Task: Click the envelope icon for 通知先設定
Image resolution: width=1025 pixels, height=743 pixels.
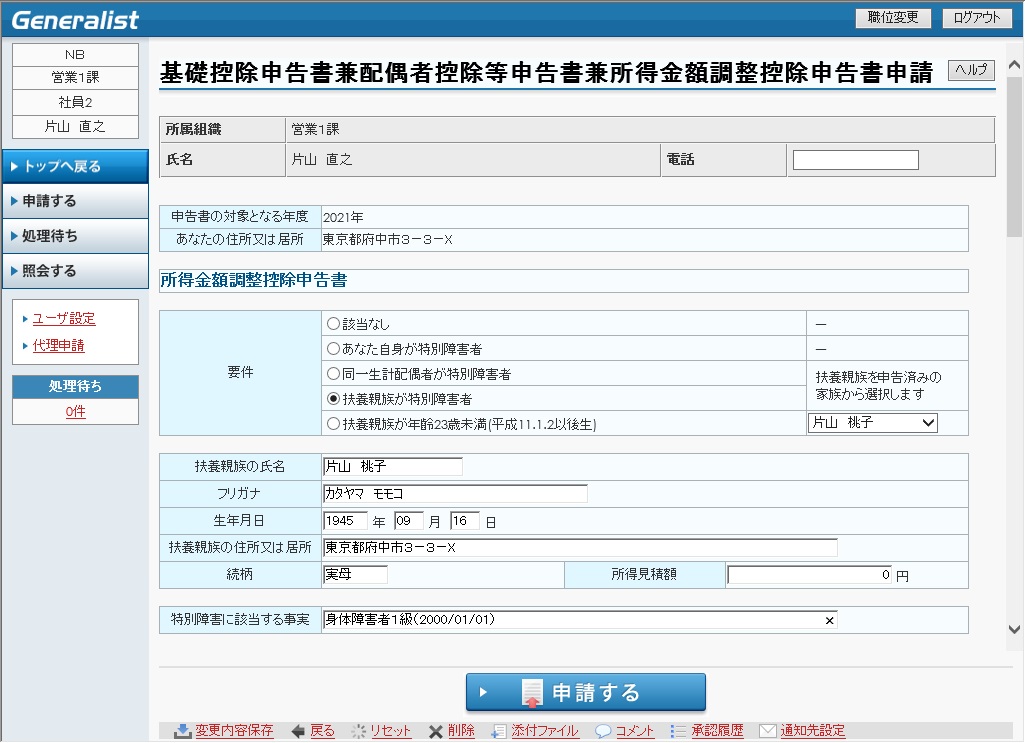Action: pos(767,731)
